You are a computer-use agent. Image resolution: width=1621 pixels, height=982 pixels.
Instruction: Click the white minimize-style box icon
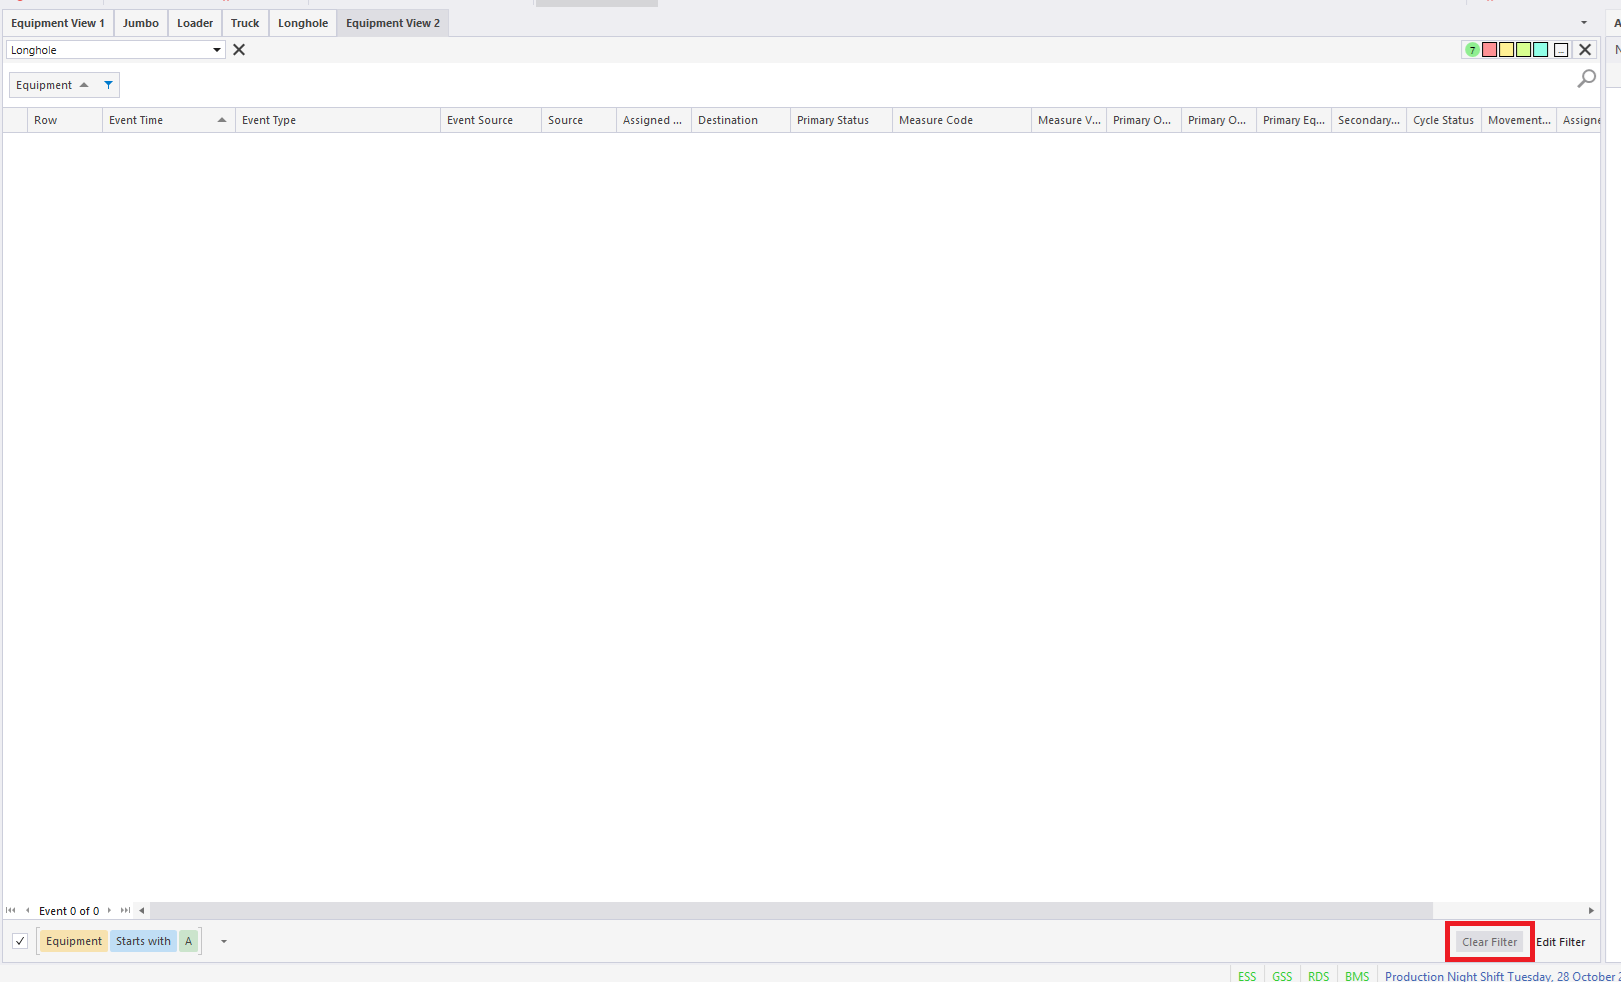[x=1561, y=50]
